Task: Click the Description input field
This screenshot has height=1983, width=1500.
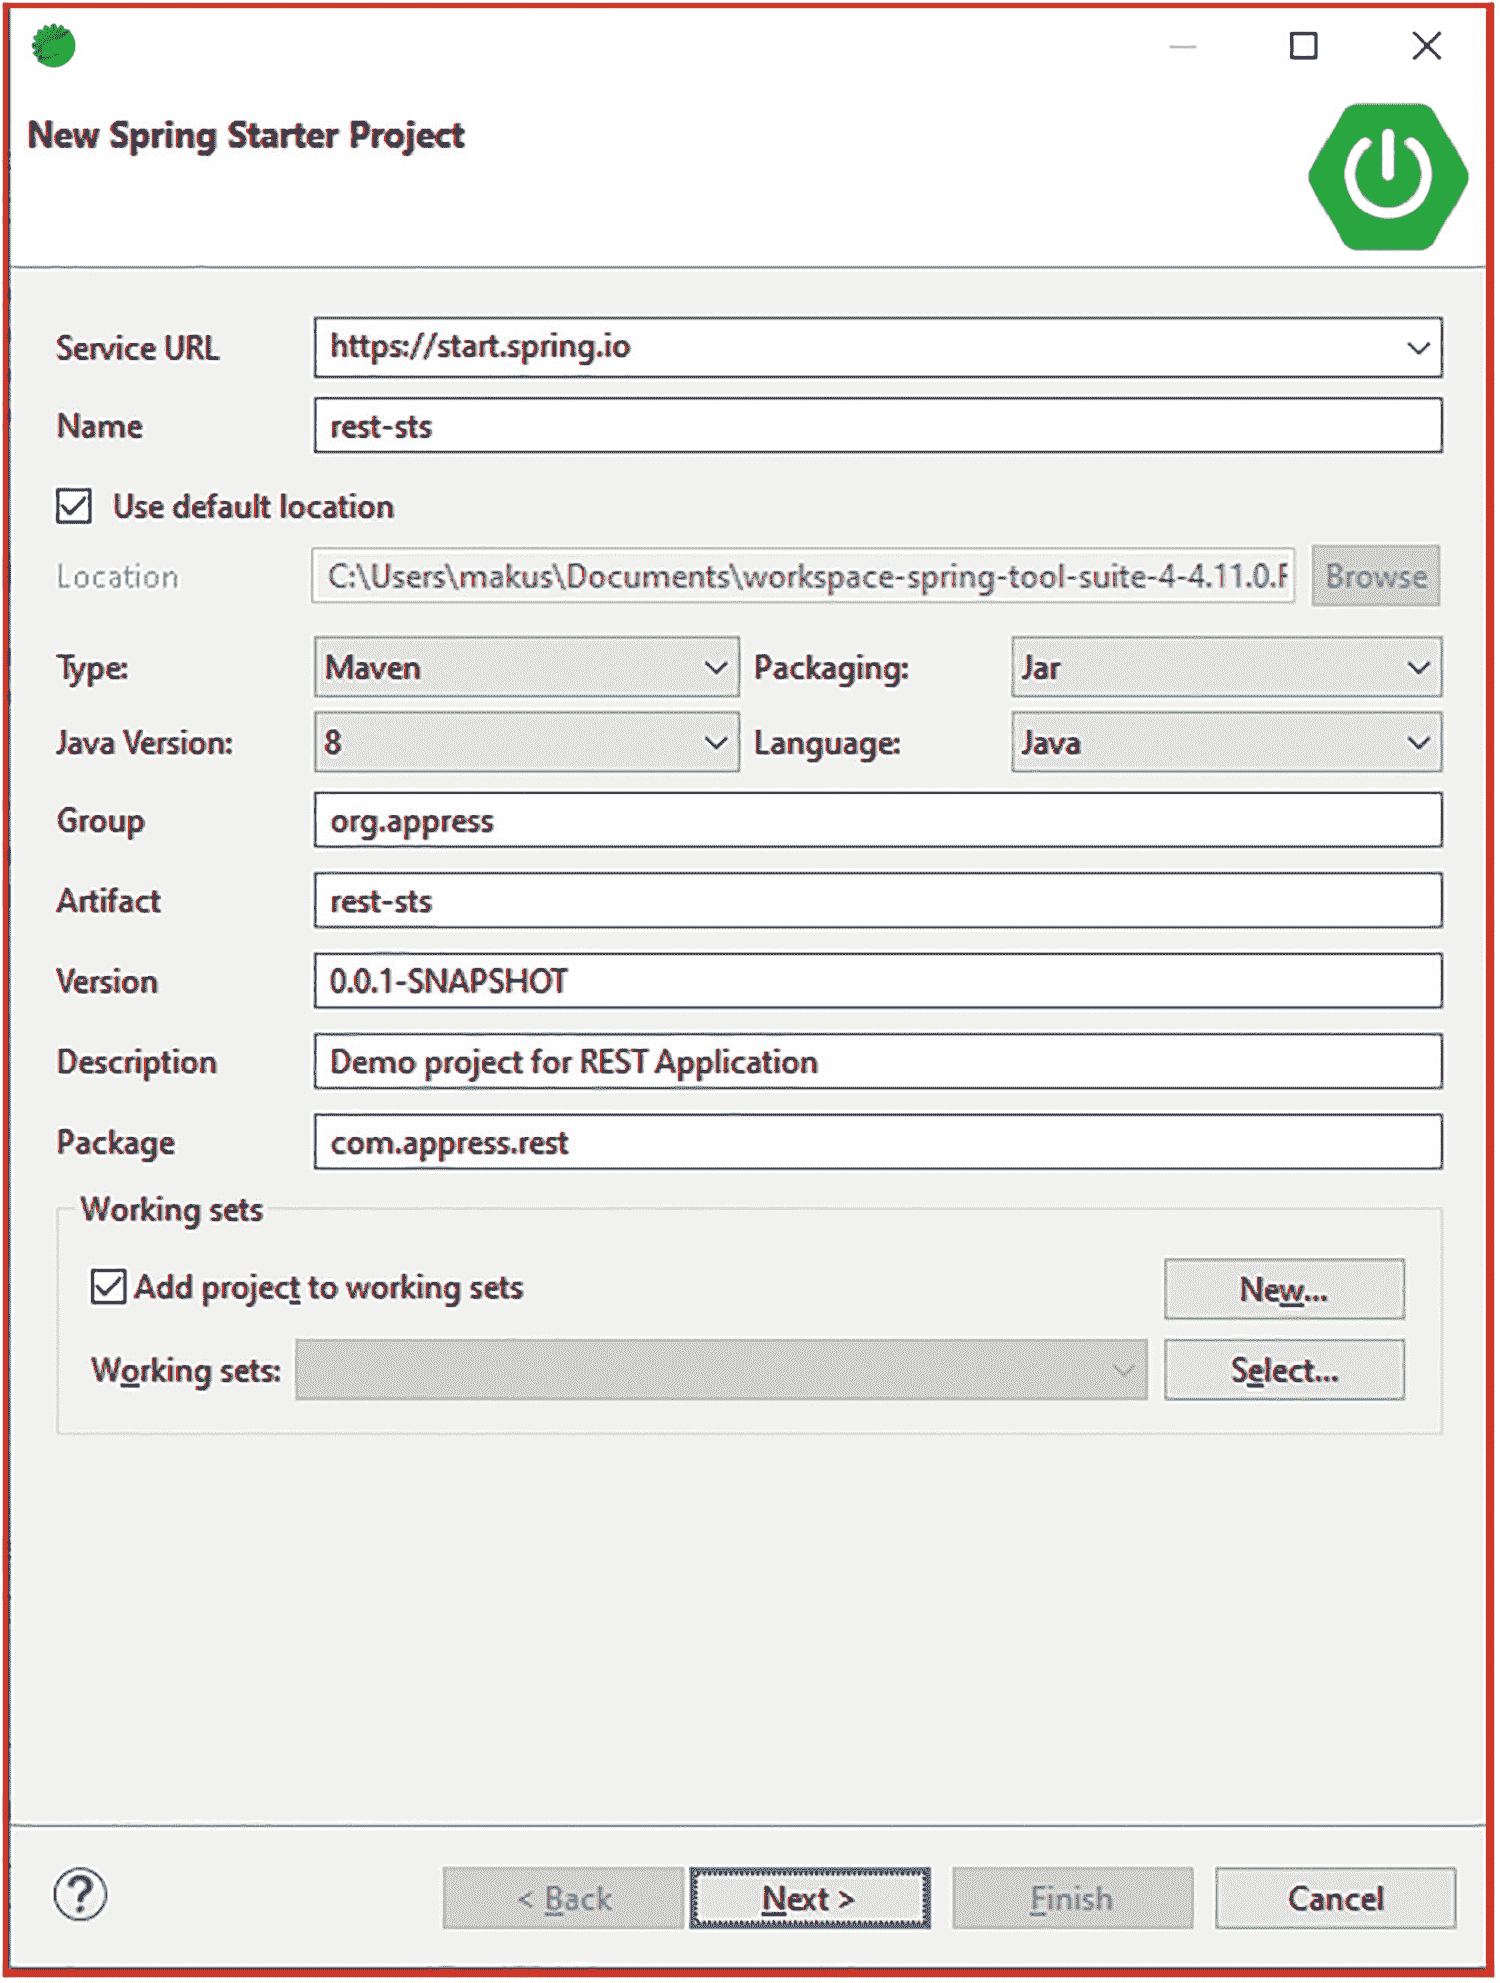Action: pyautogui.click(x=878, y=1062)
